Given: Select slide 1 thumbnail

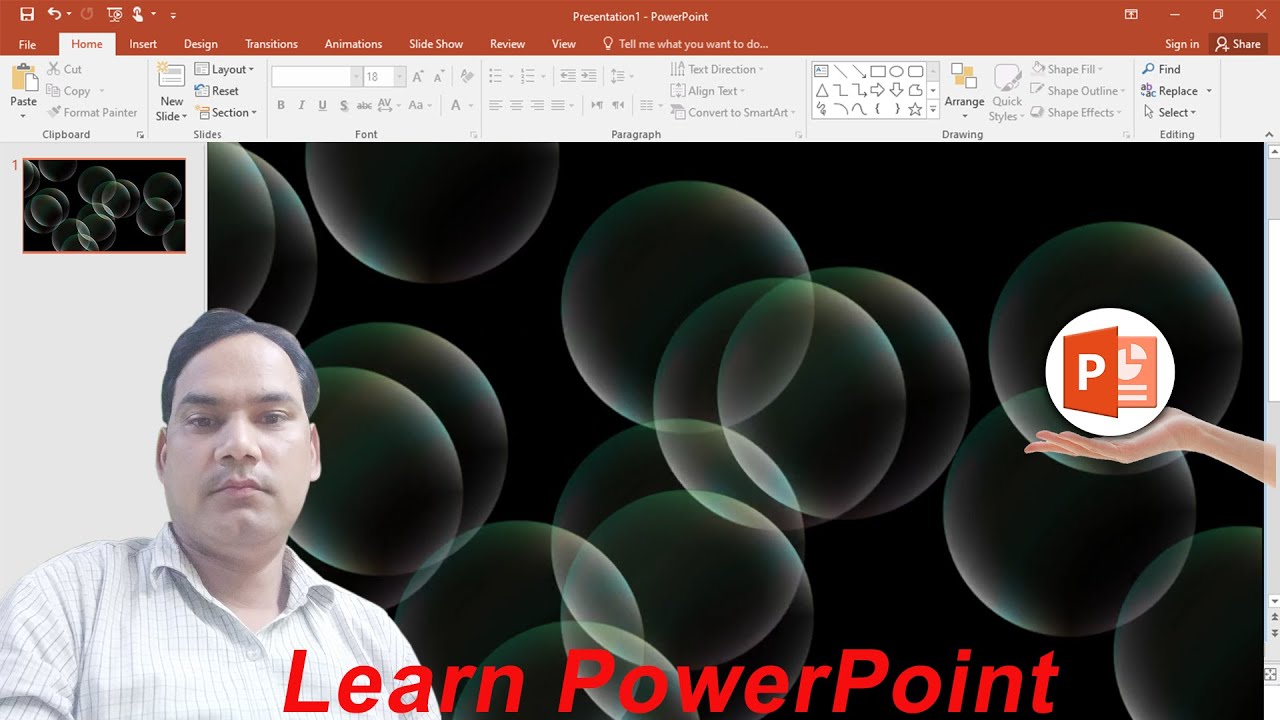Looking at the screenshot, I should pos(104,205).
